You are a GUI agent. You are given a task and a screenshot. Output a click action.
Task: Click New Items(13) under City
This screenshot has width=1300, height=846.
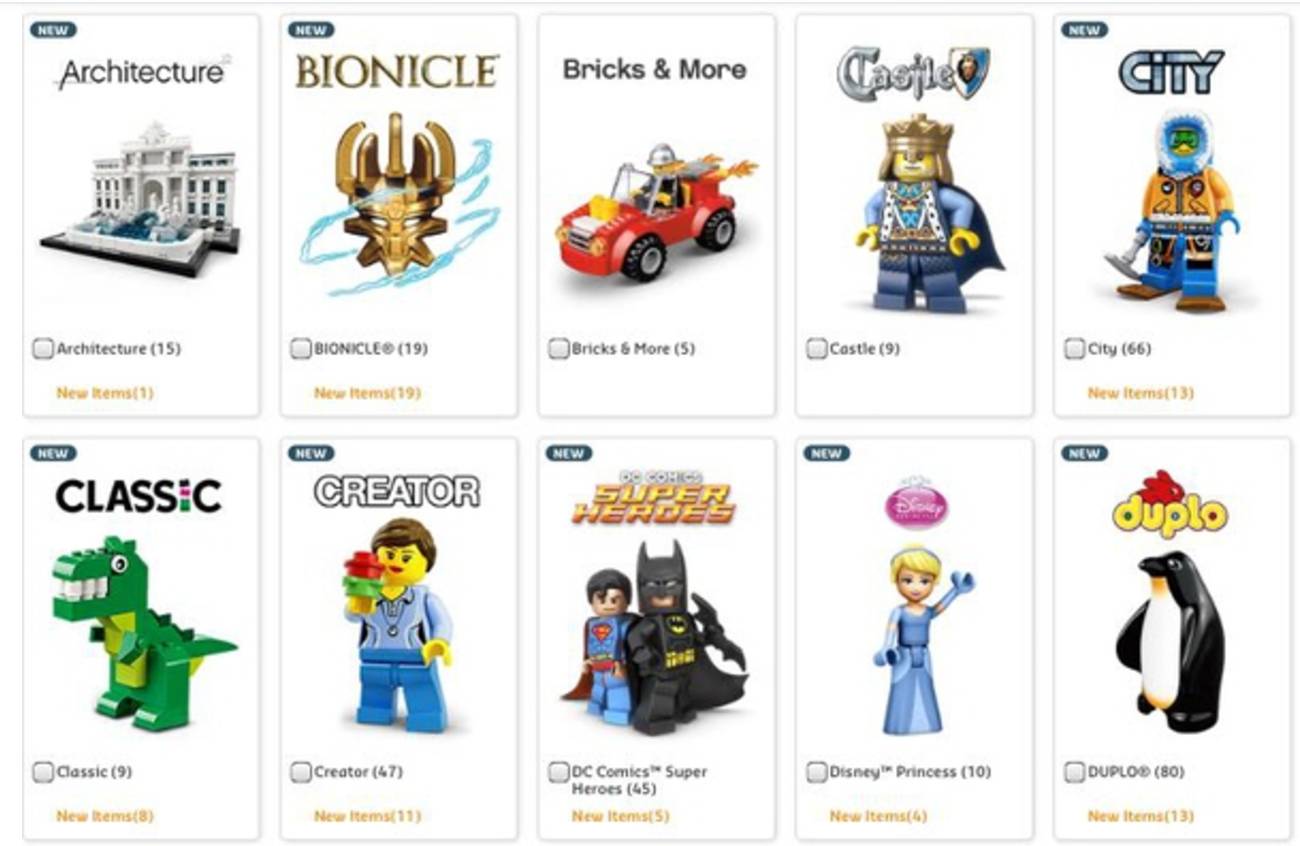1141,393
